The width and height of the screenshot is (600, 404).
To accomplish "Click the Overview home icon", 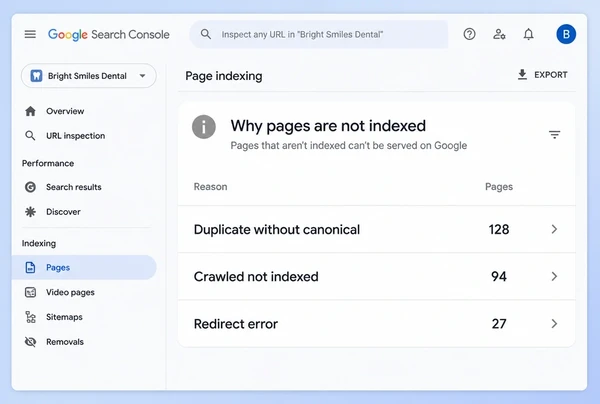I will (30, 111).
